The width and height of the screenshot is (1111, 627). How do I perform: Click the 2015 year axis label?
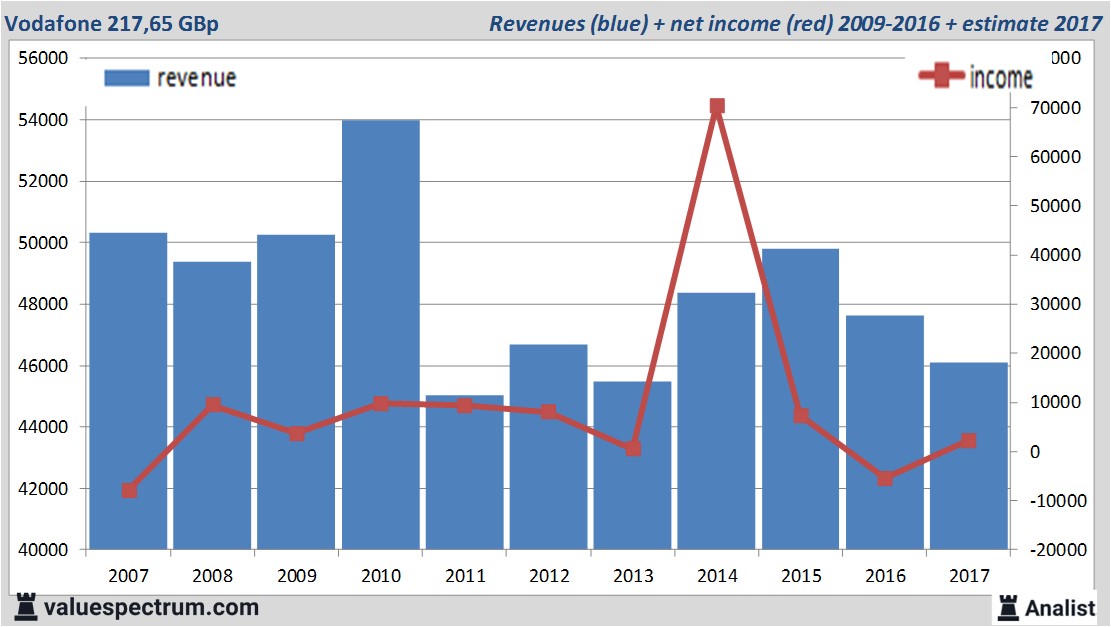[801, 575]
